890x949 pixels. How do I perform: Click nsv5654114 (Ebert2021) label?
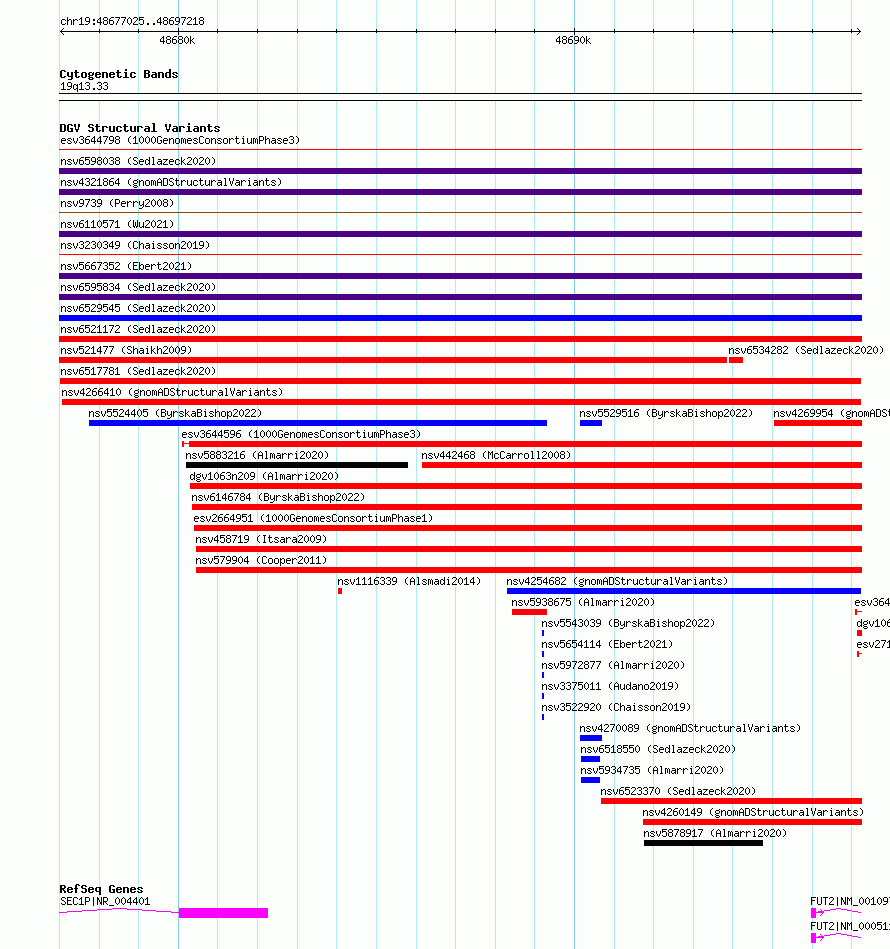(607, 644)
